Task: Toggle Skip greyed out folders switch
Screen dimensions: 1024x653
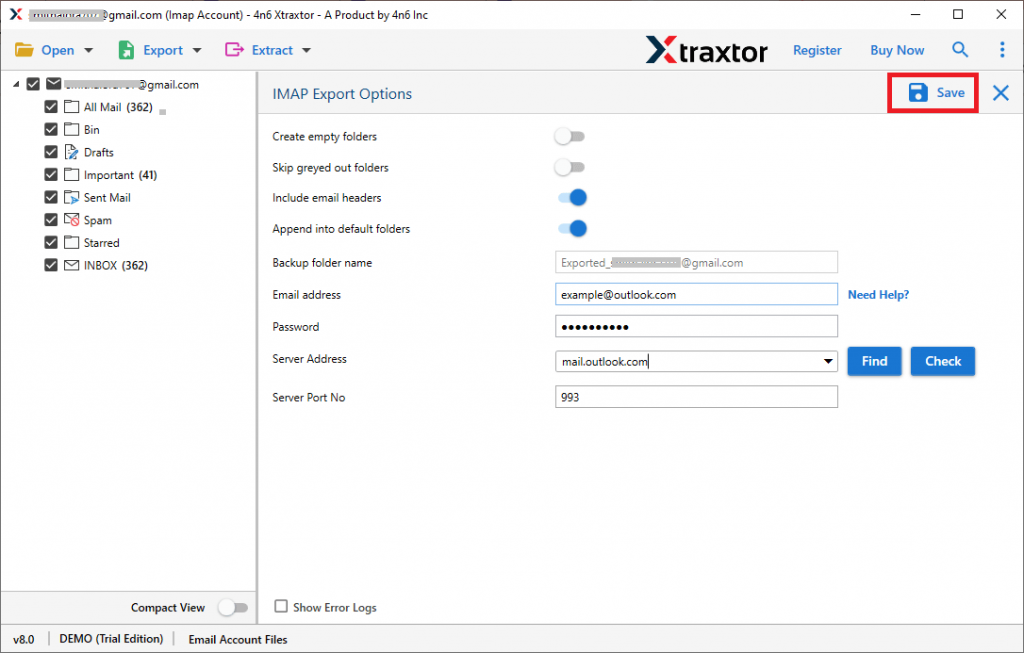Action: pyautogui.click(x=569, y=167)
